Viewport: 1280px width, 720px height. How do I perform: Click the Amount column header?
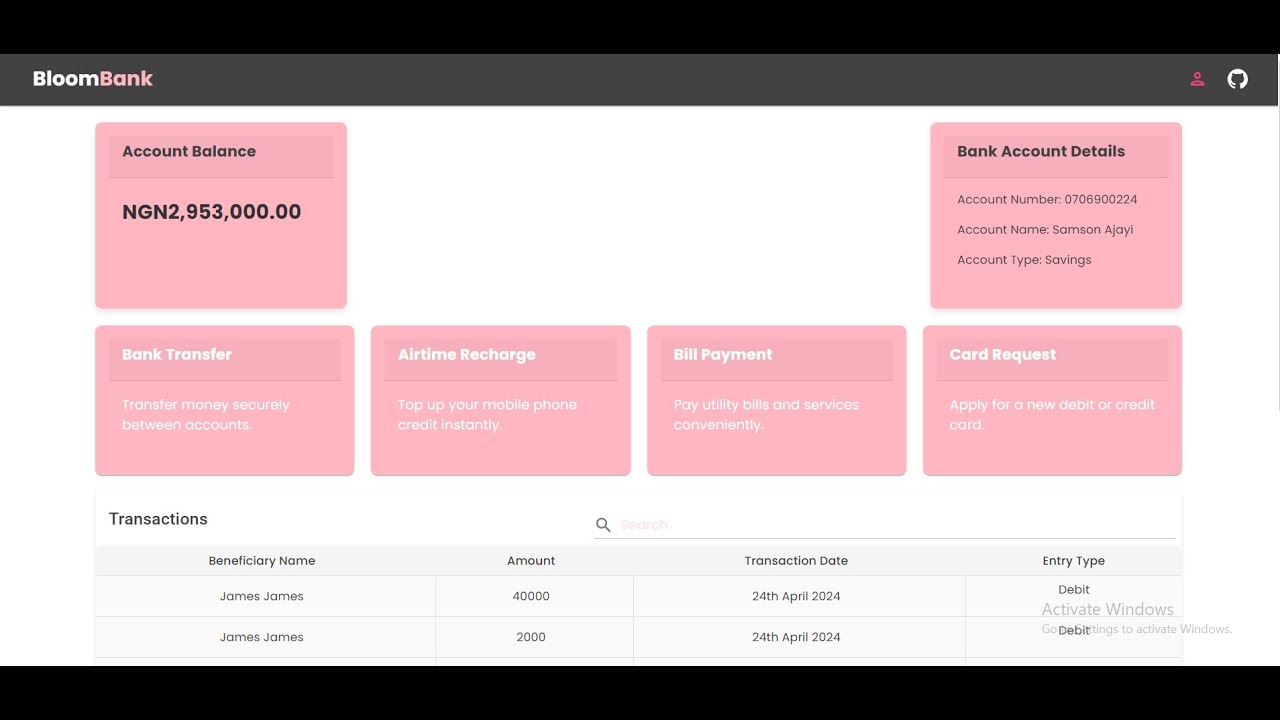531,561
